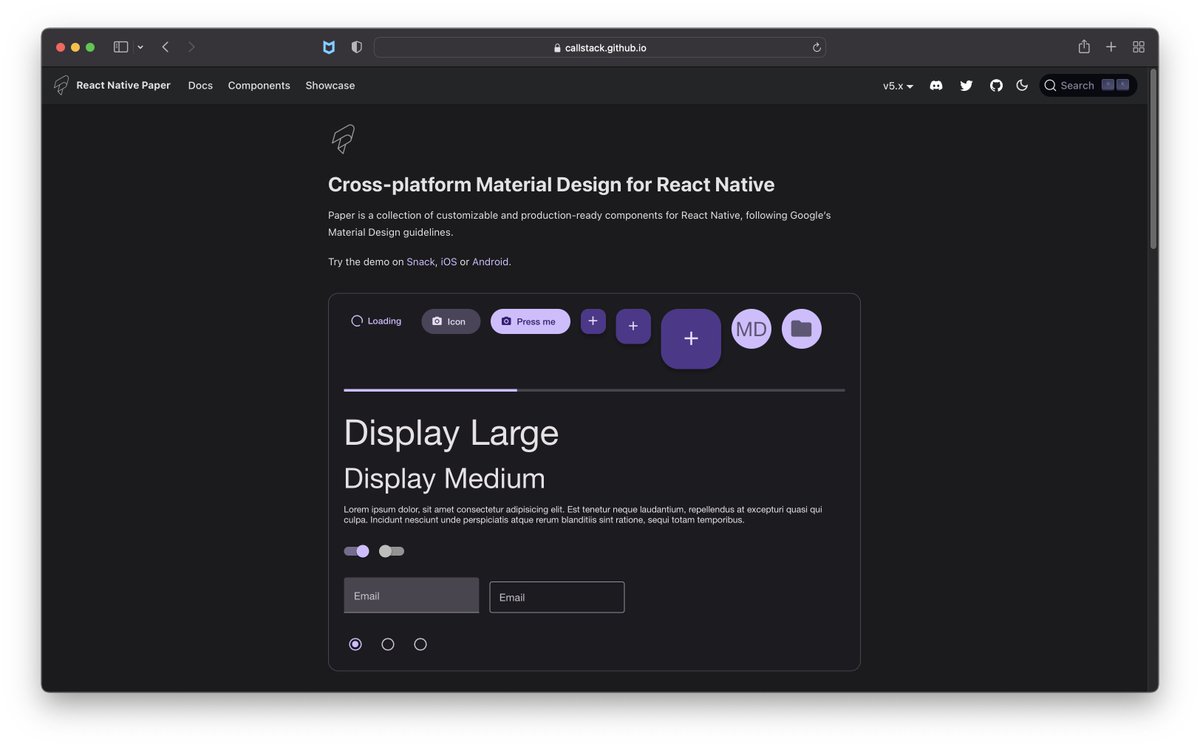
Task: Expand the sidebar toggle dropdown chevron
Action: pyautogui.click(x=140, y=47)
